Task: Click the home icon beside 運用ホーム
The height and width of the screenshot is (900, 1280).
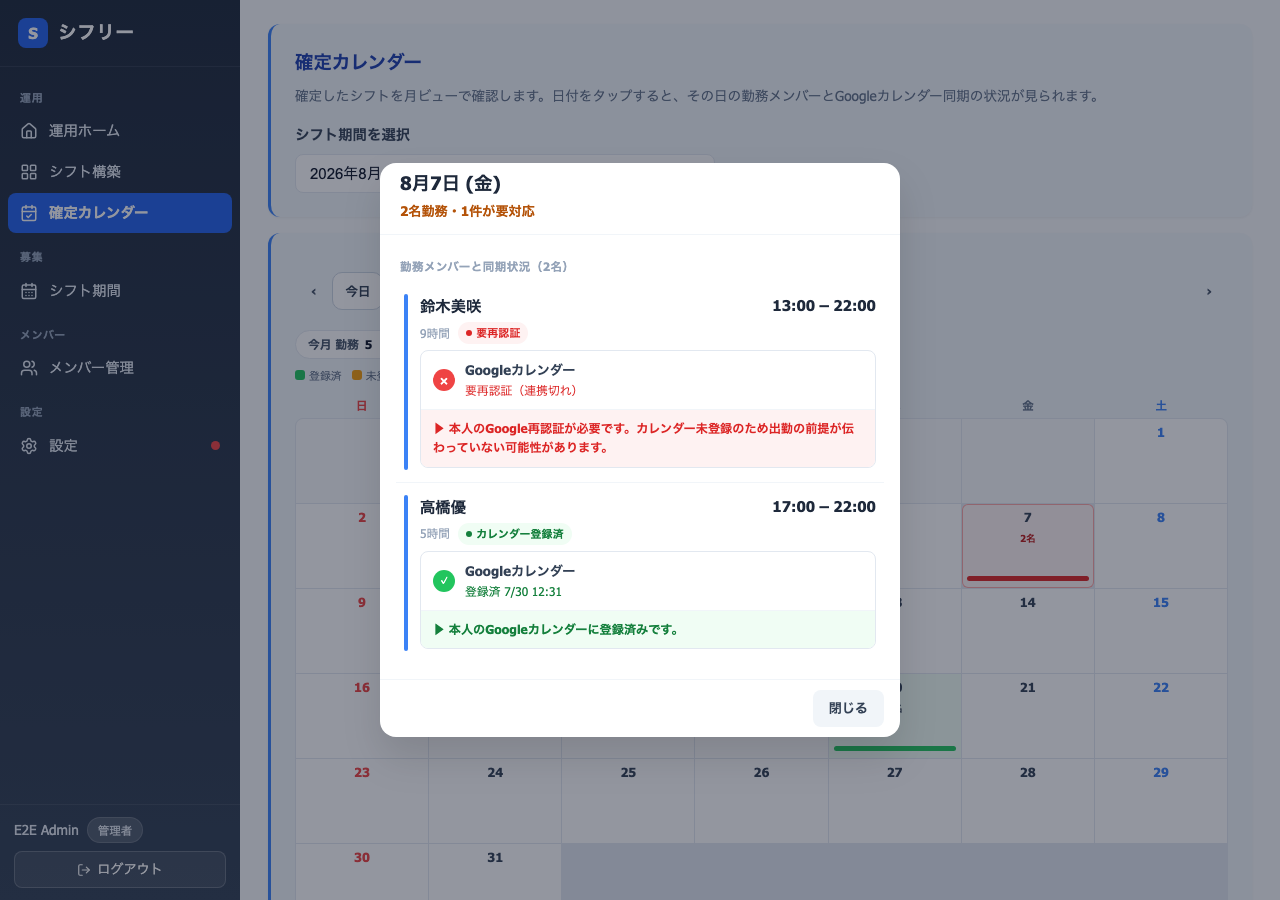Action: click(x=29, y=131)
